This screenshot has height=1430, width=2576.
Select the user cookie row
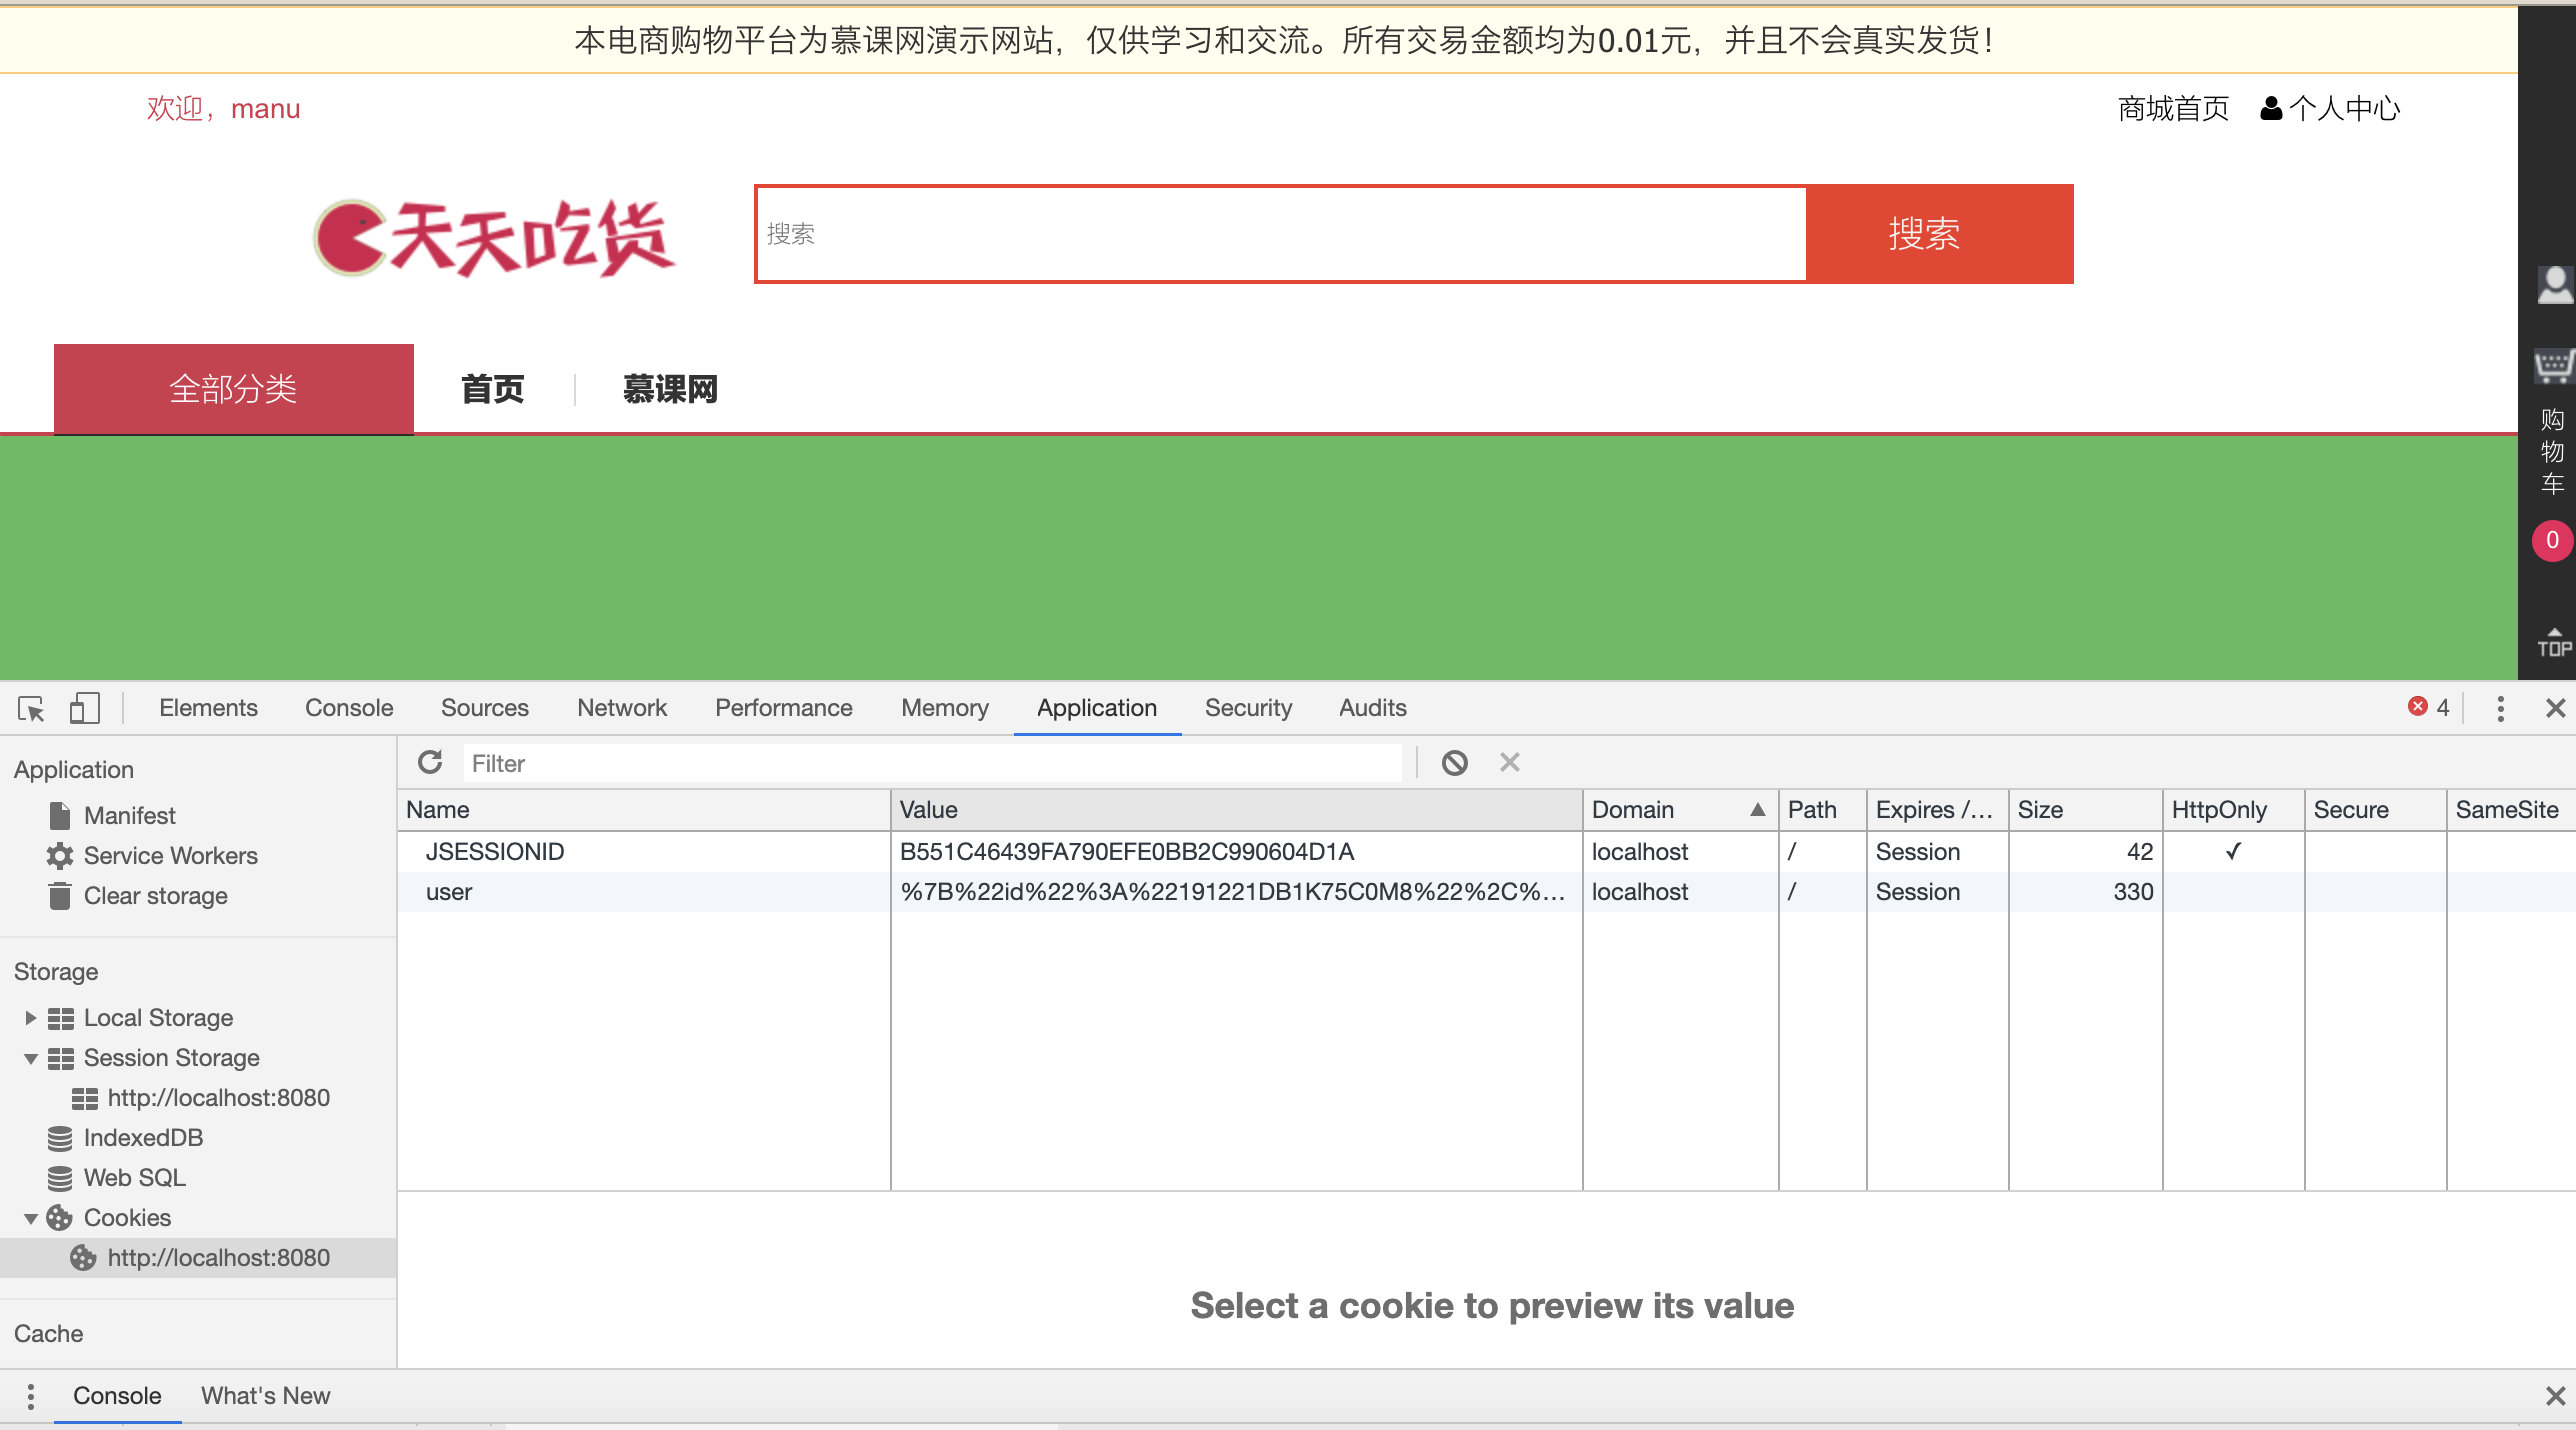click(1486, 892)
